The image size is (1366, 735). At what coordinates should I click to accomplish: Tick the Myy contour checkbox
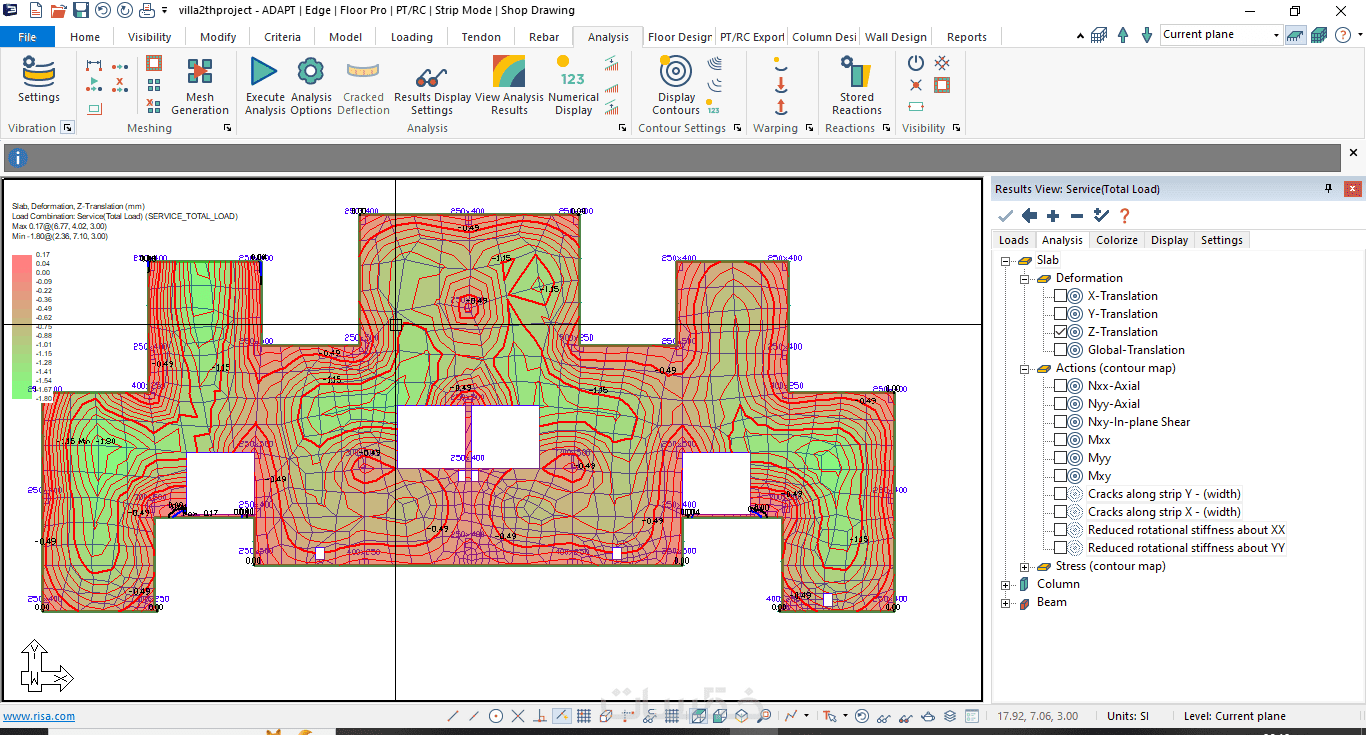tap(1060, 458)
